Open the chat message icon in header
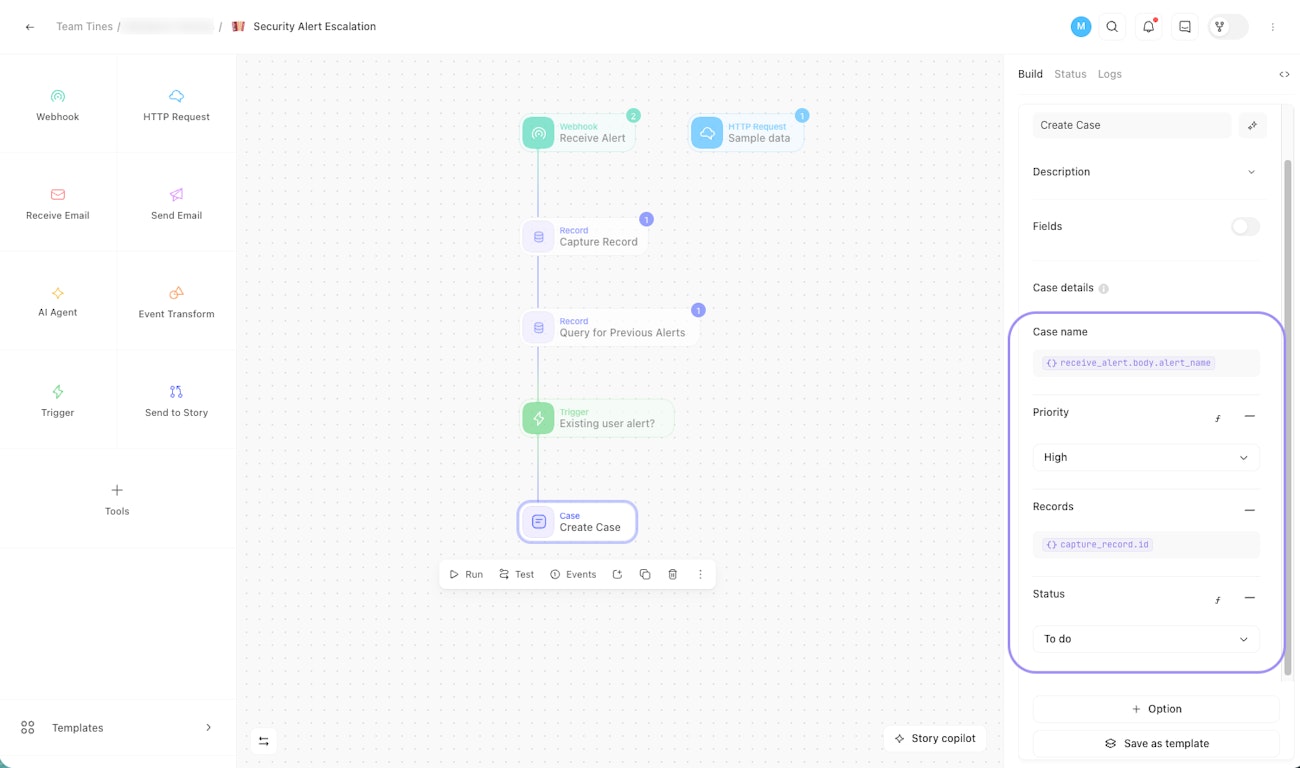 1185,27
